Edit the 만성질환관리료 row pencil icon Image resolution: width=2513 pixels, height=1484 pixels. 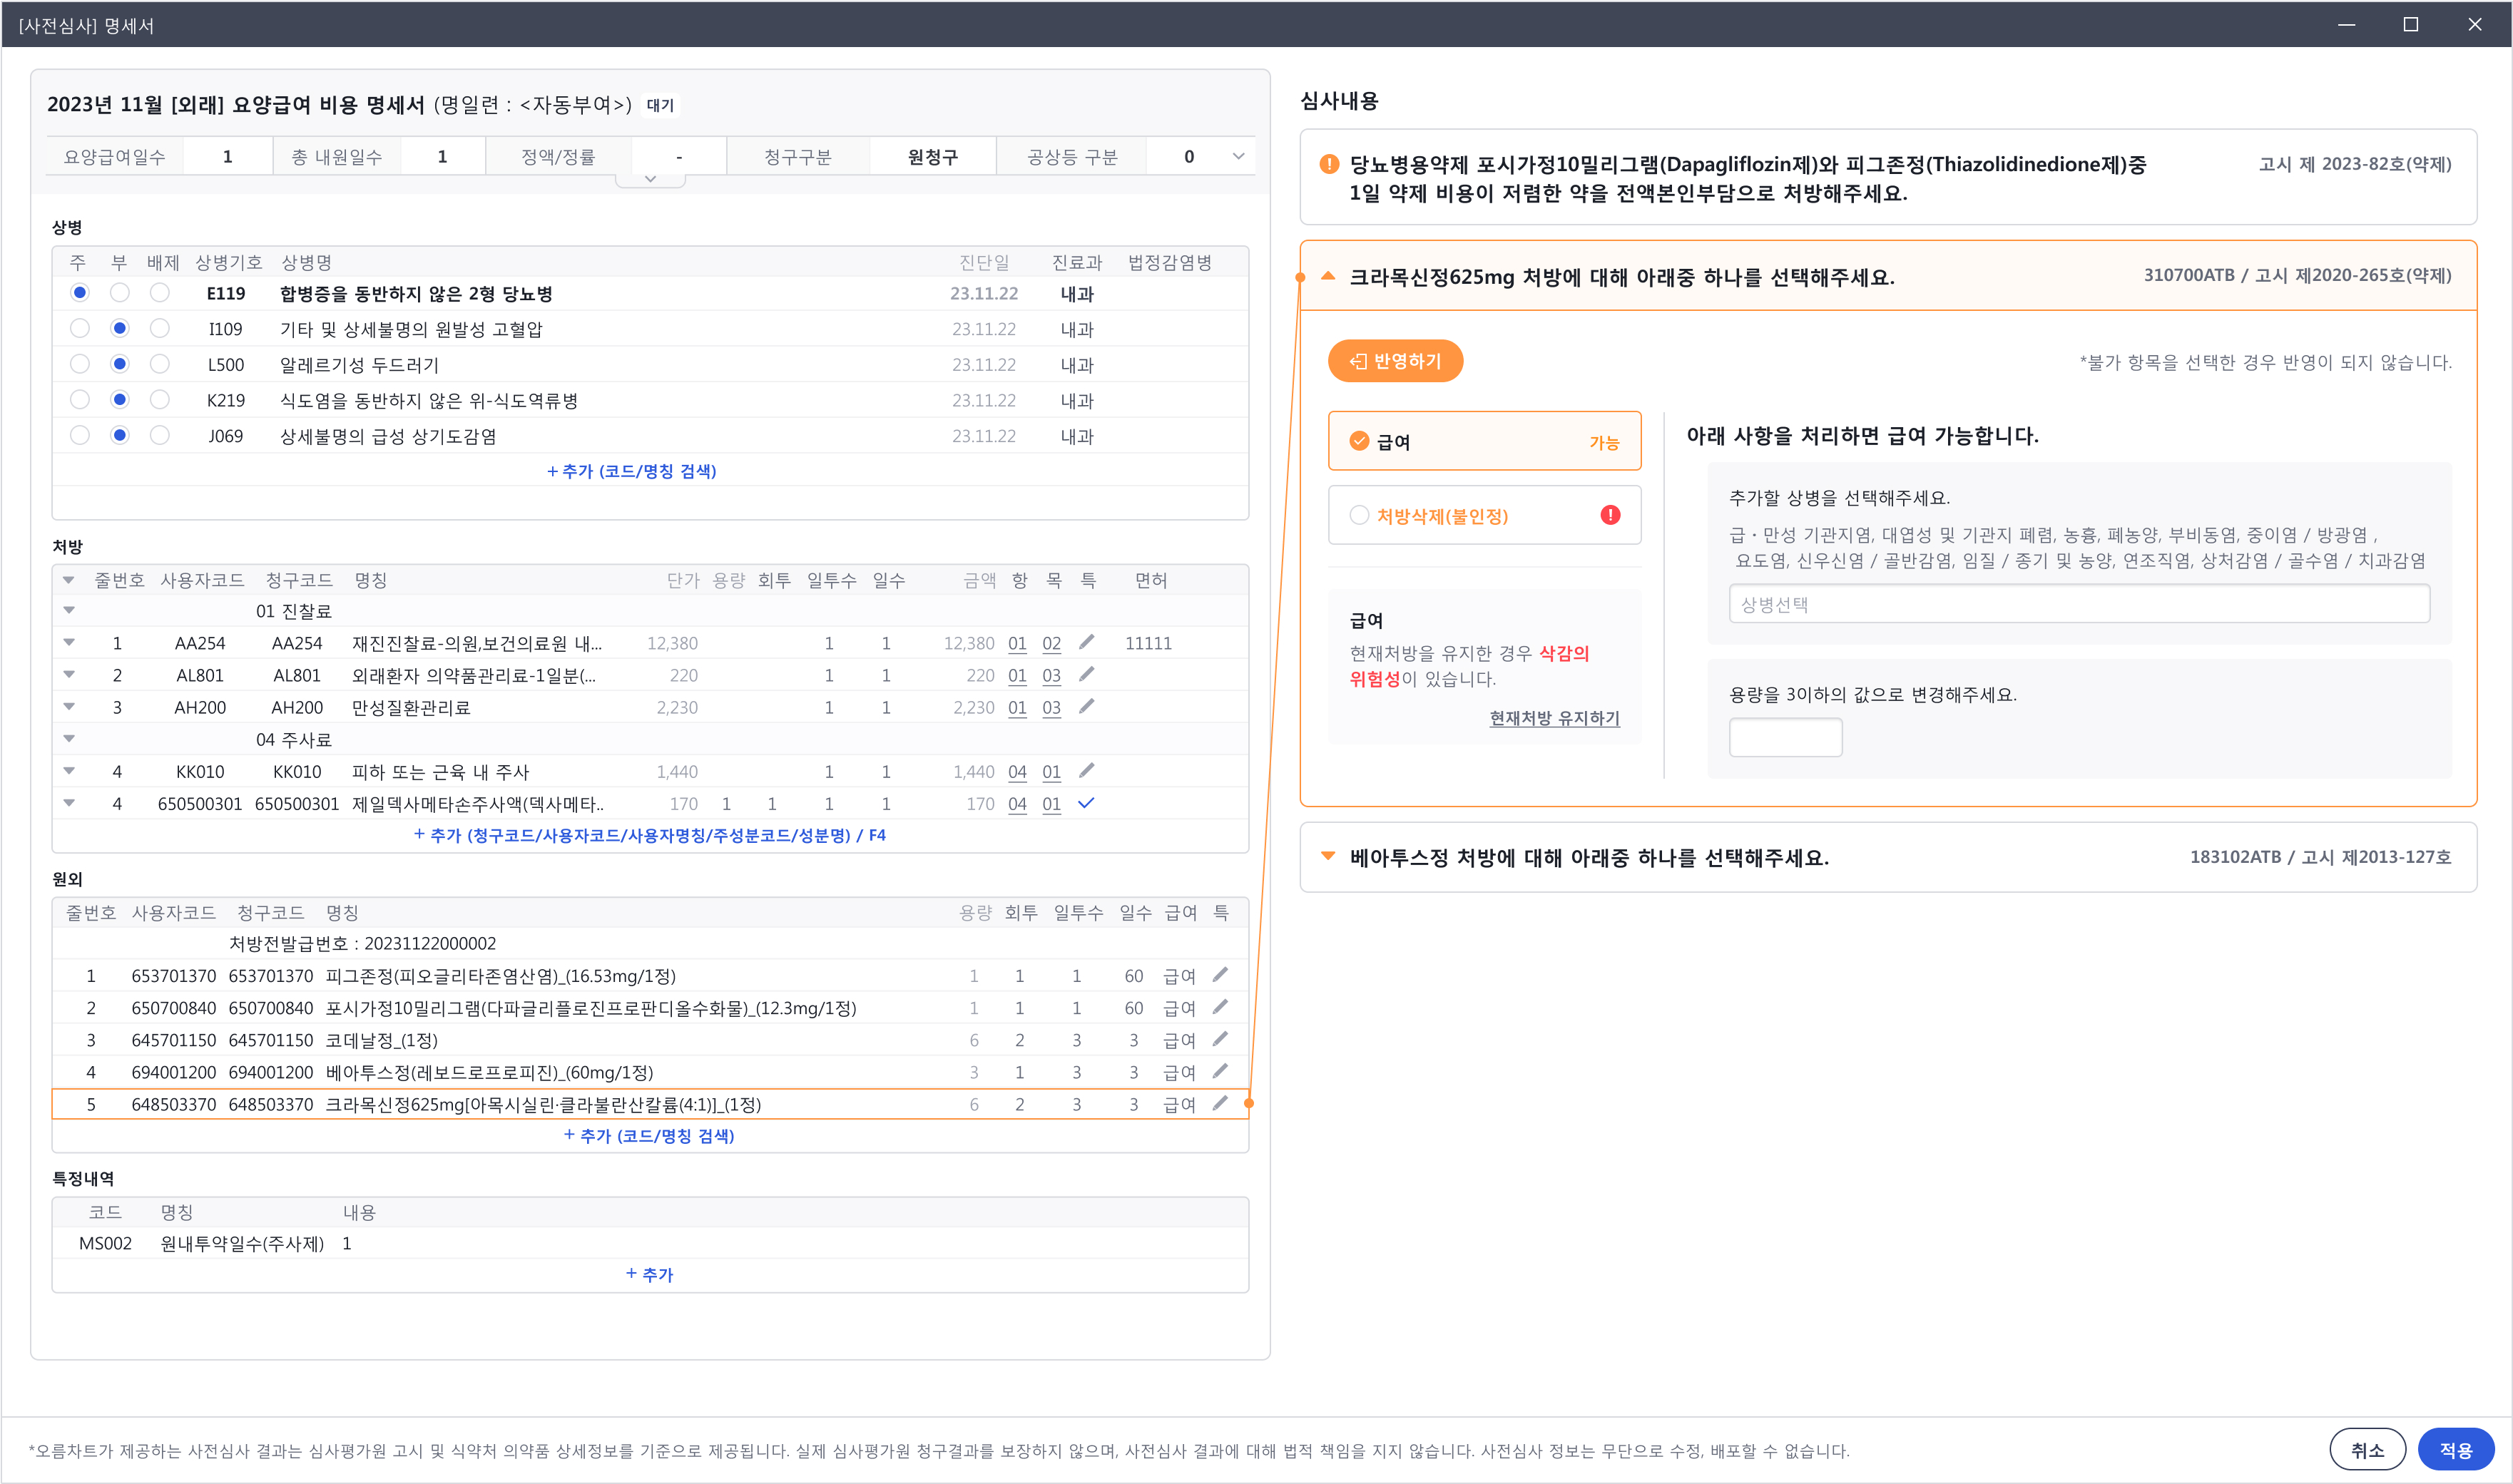(x=1087, y=707)
